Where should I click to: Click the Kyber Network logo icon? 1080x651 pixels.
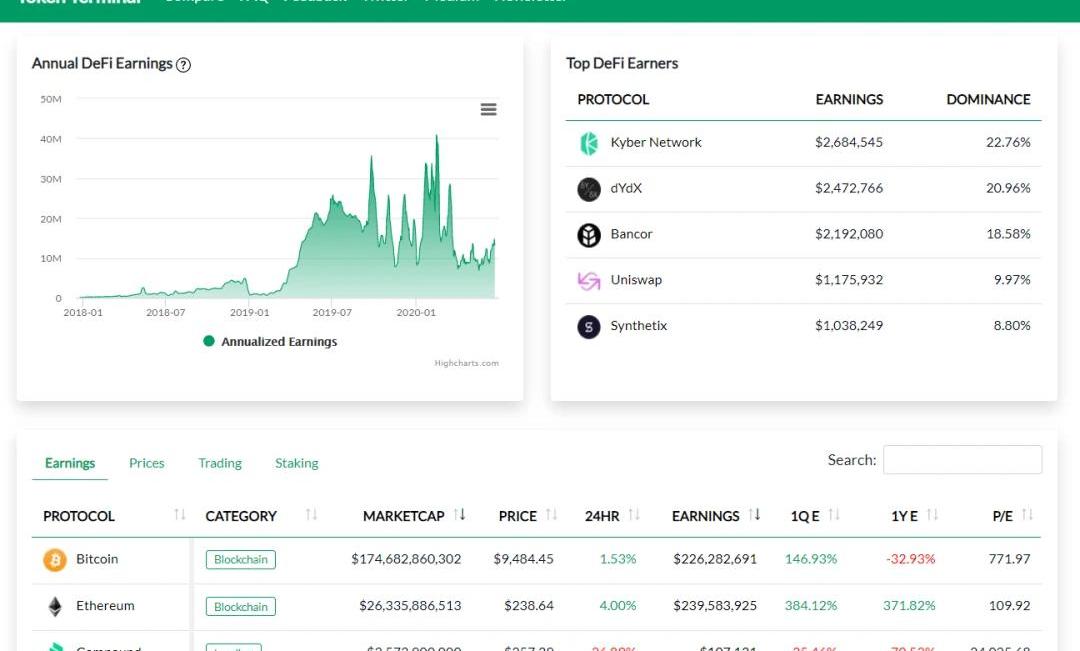coord(589,143)
